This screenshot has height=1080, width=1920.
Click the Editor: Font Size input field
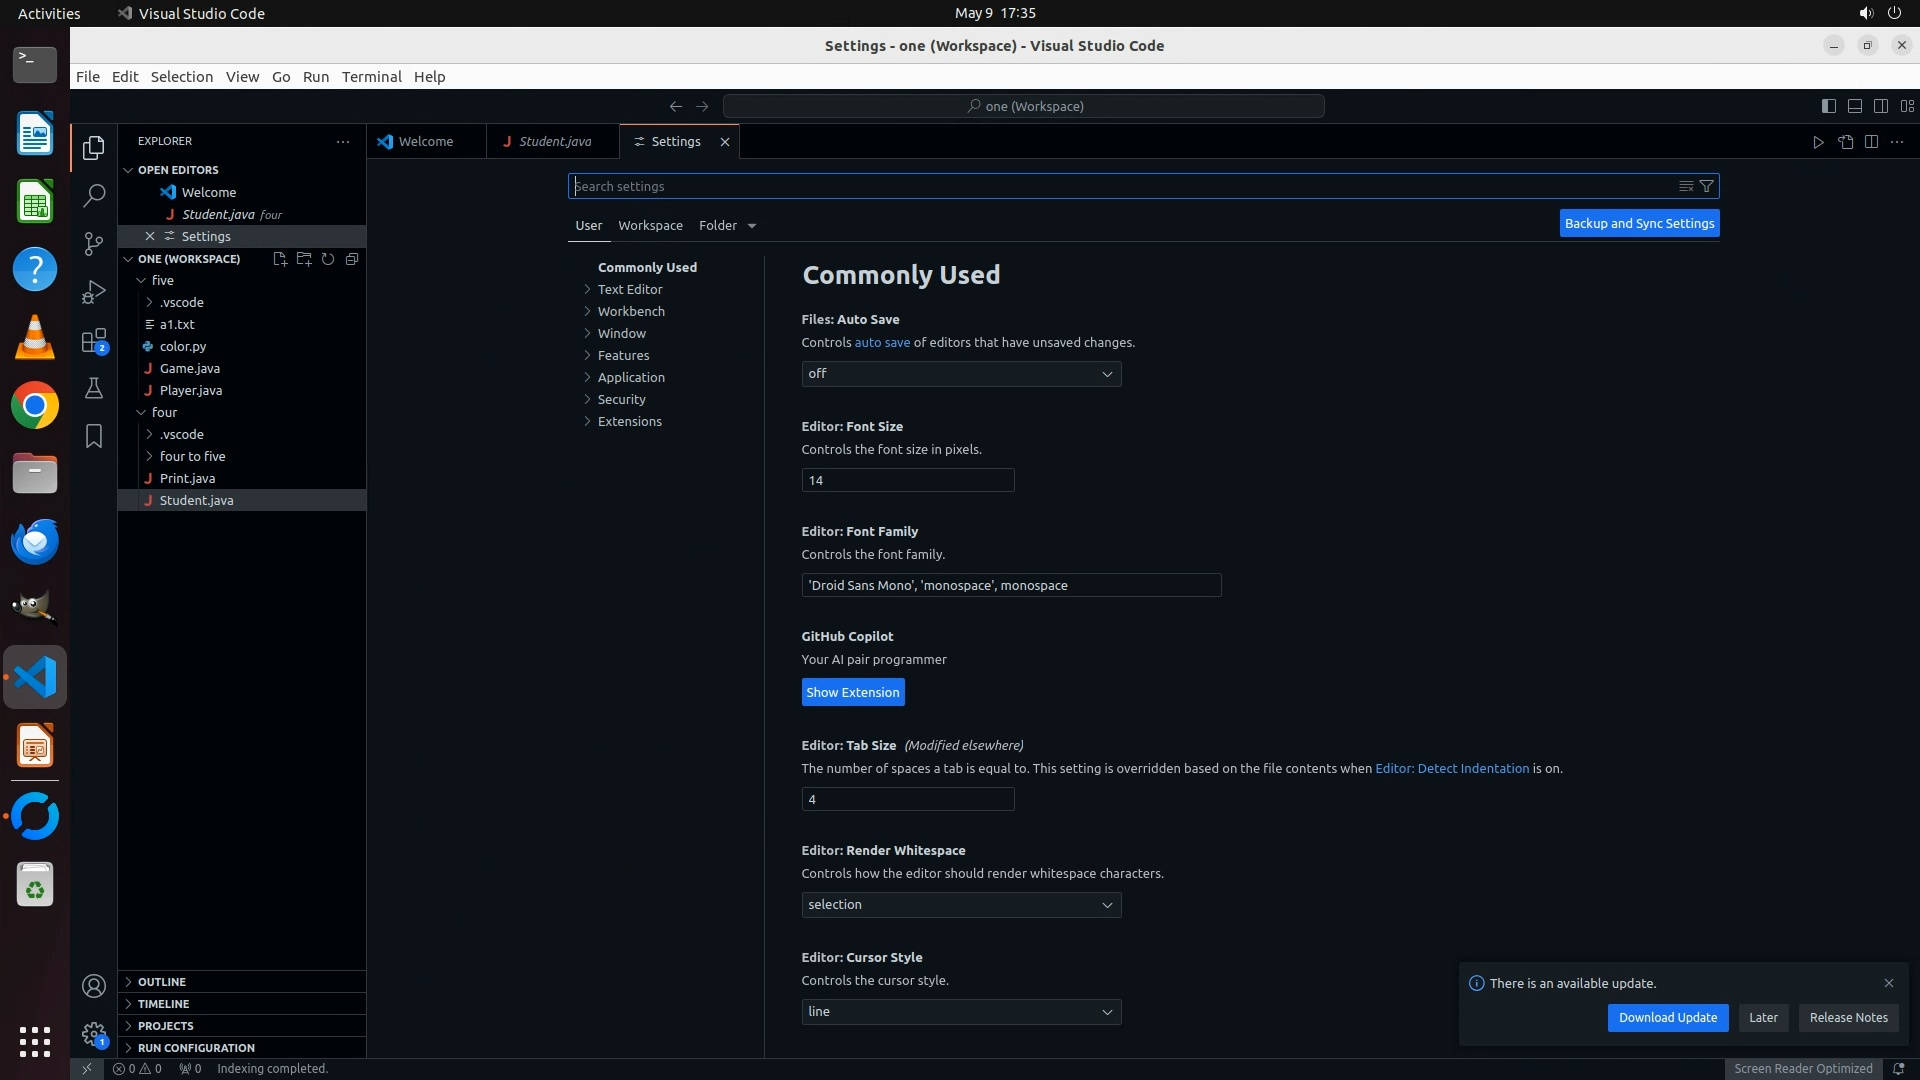point(907,481)
